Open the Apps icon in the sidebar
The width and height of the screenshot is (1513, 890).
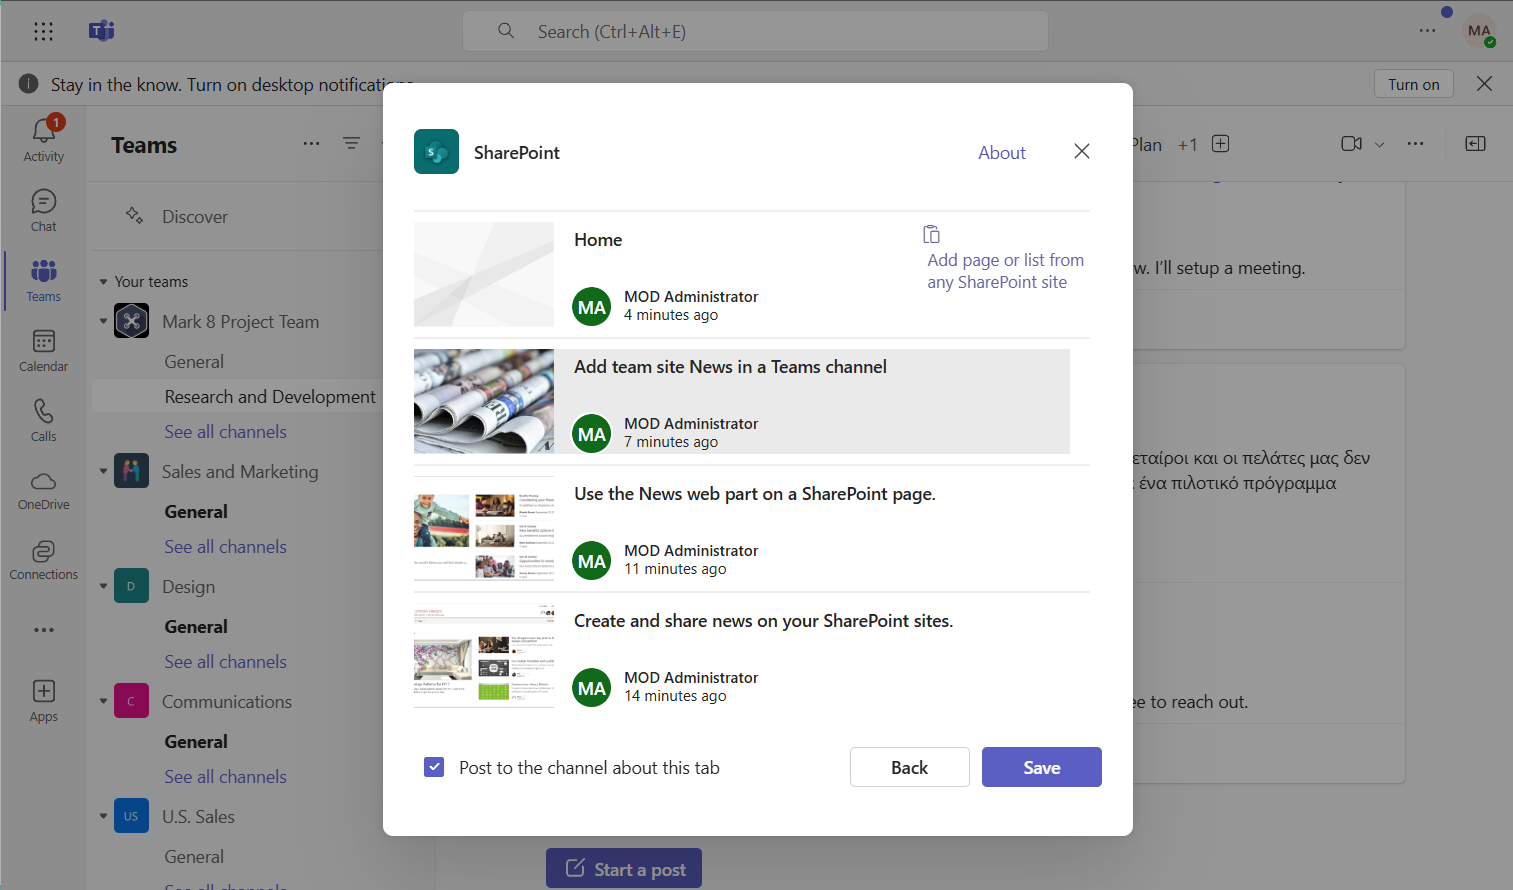[43, 692]
